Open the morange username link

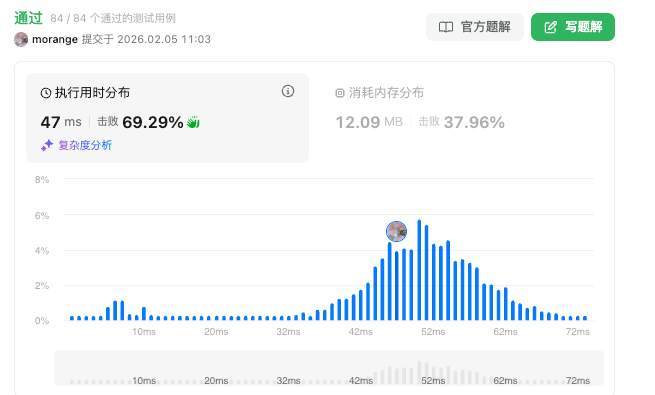coord(55,39)
